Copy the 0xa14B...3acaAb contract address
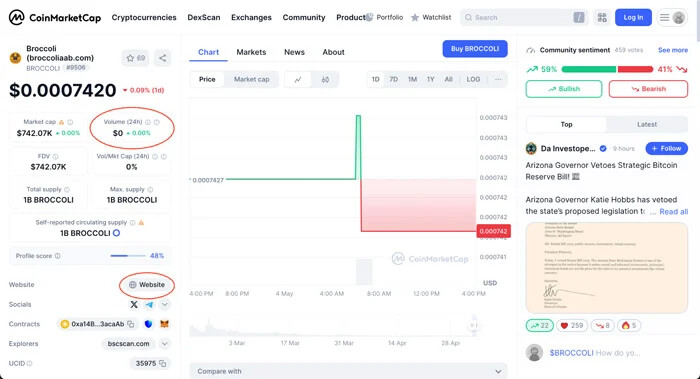 (x=131, y=324)
